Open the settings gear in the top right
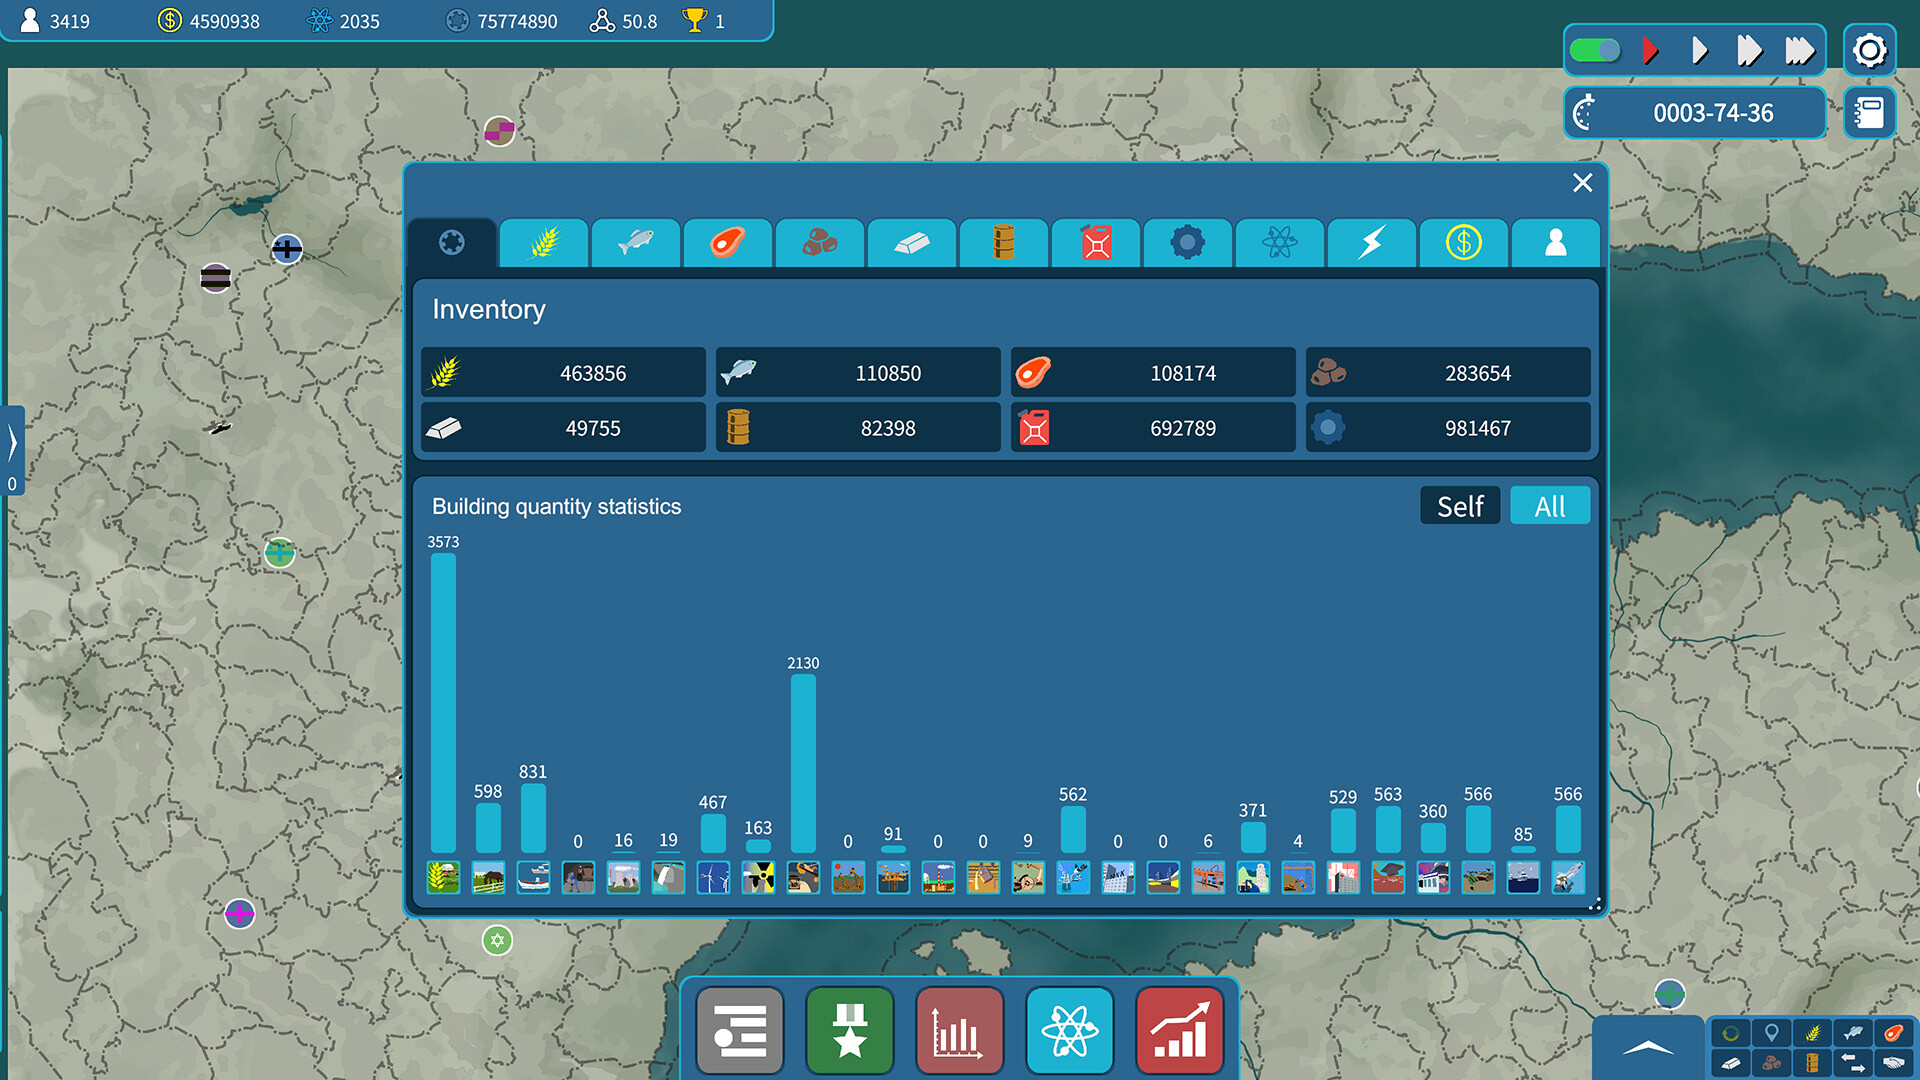 click(1869, 51)
